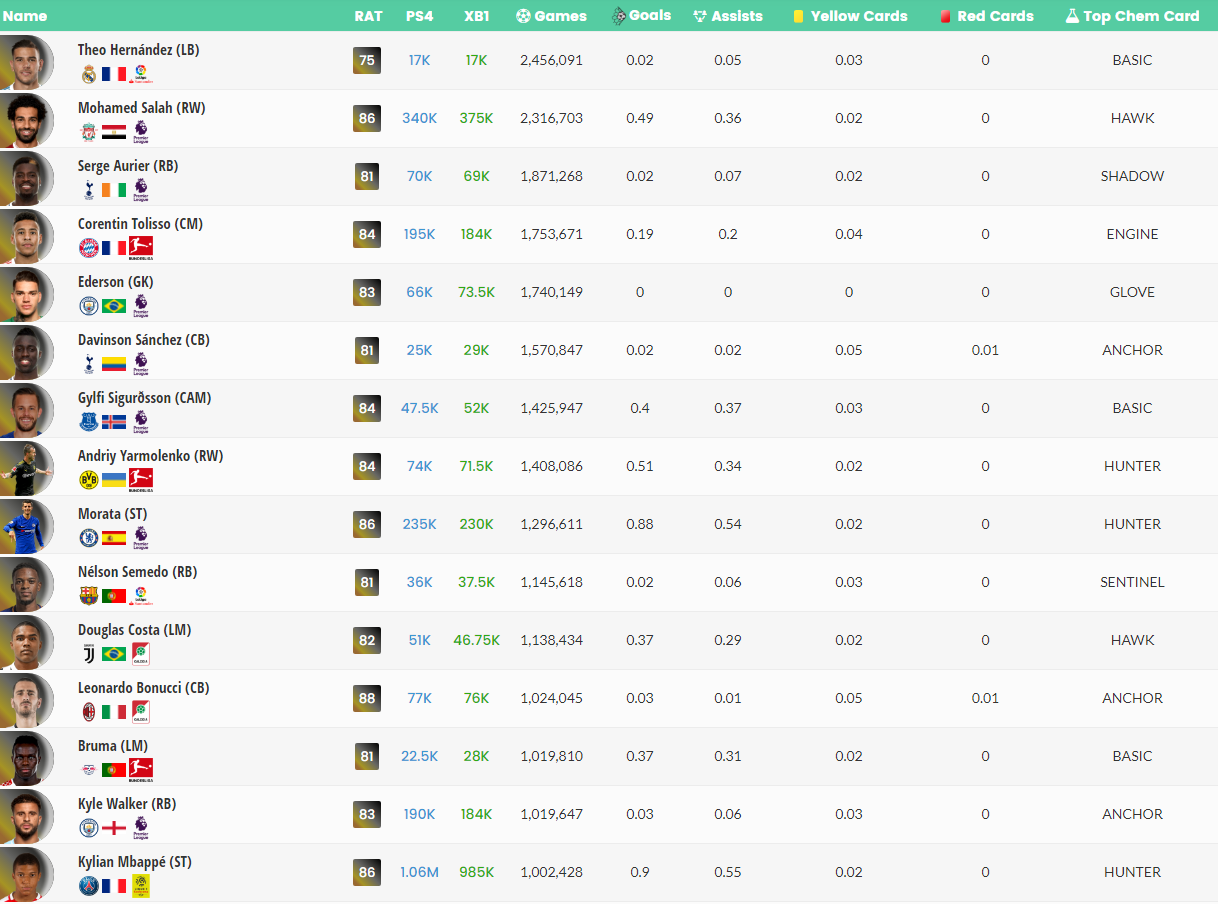Click XB1 price 985K for Kylian Mbappé
The height and width of the screenshot is (904, 1218).
tap(477, 872)
